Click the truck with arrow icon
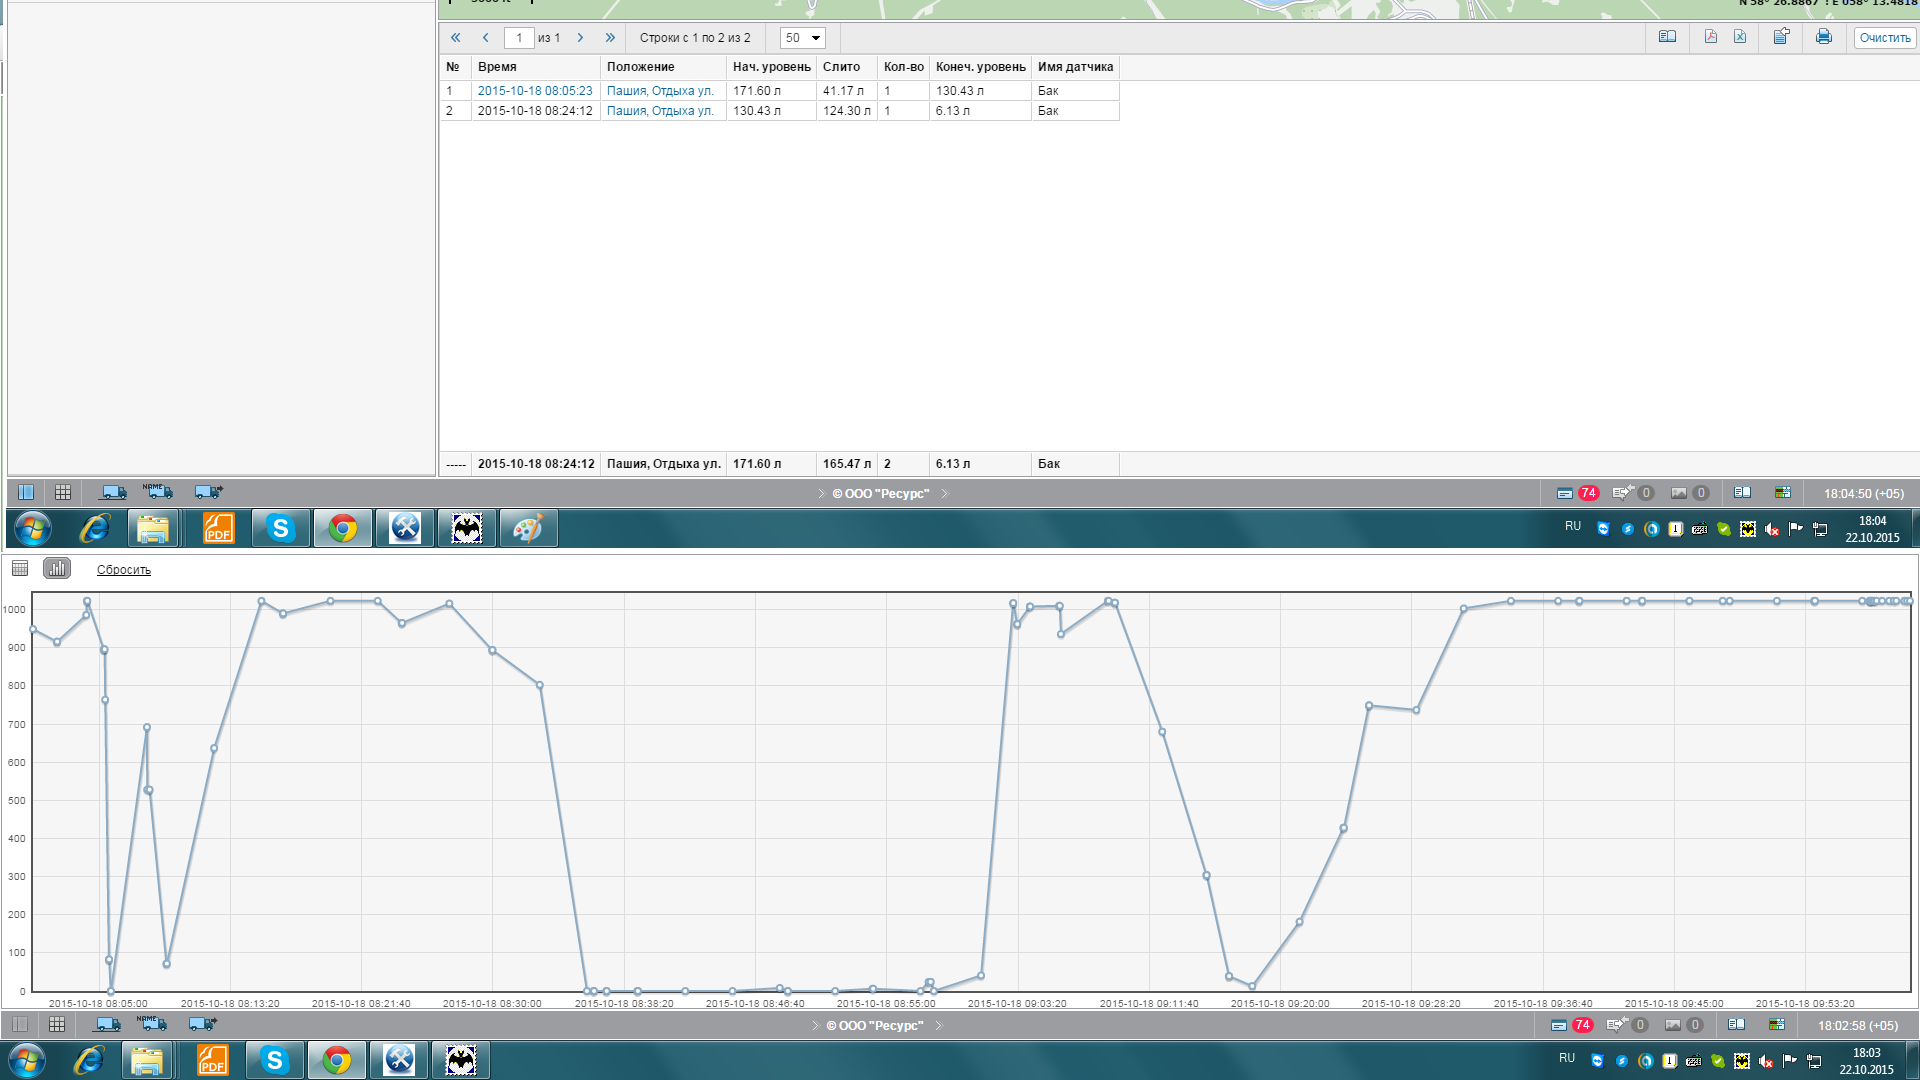The width and height of the screenshot is (1920, 1080). click(208, 492)
